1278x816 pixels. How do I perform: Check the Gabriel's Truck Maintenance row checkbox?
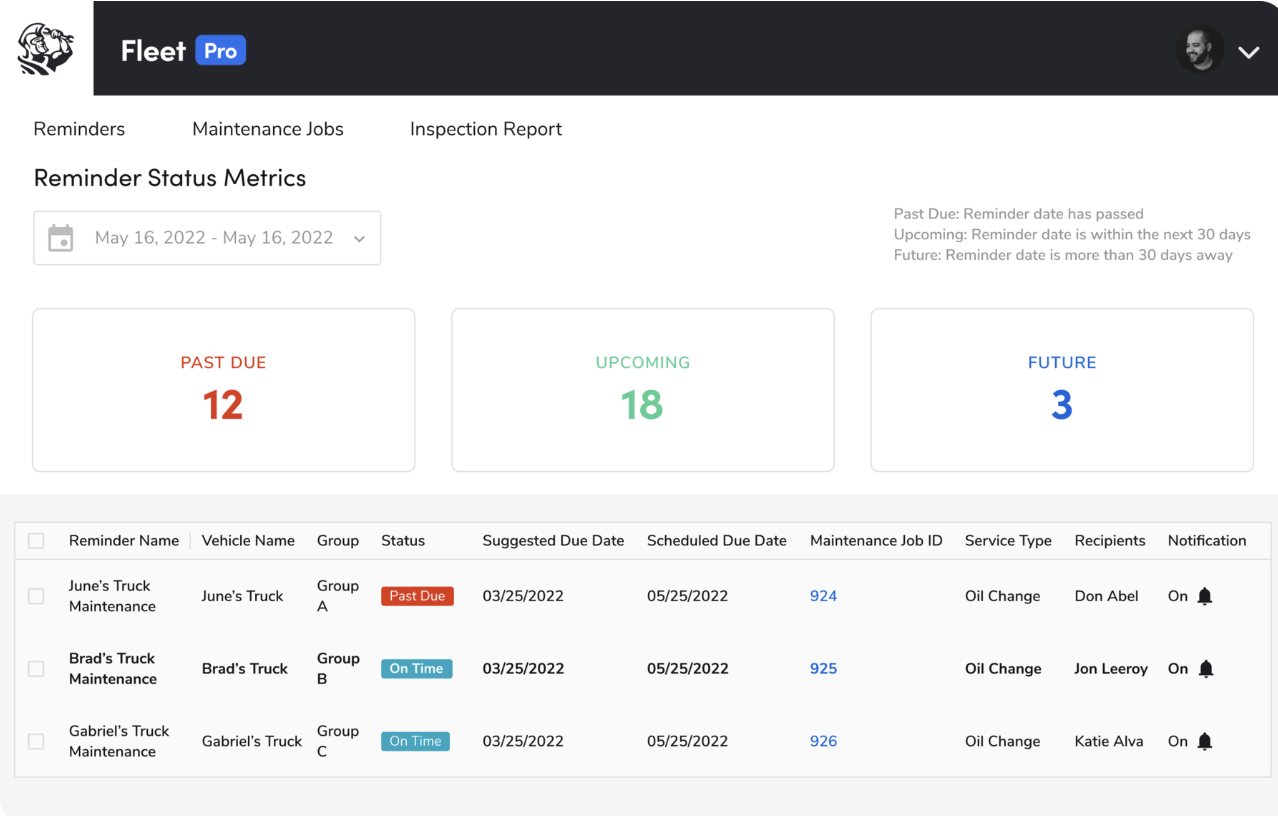click(36, 742)
